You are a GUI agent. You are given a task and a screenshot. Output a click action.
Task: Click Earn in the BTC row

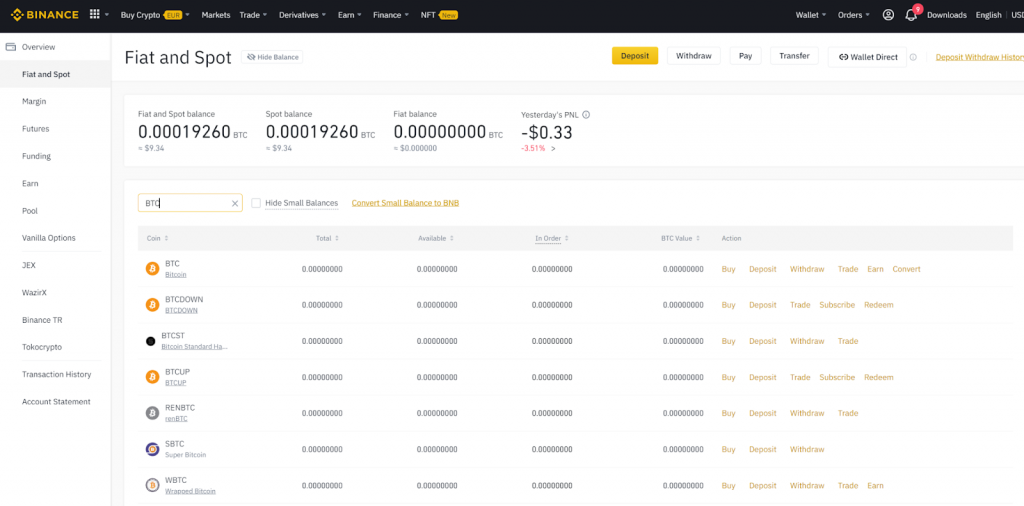(875, 269)
